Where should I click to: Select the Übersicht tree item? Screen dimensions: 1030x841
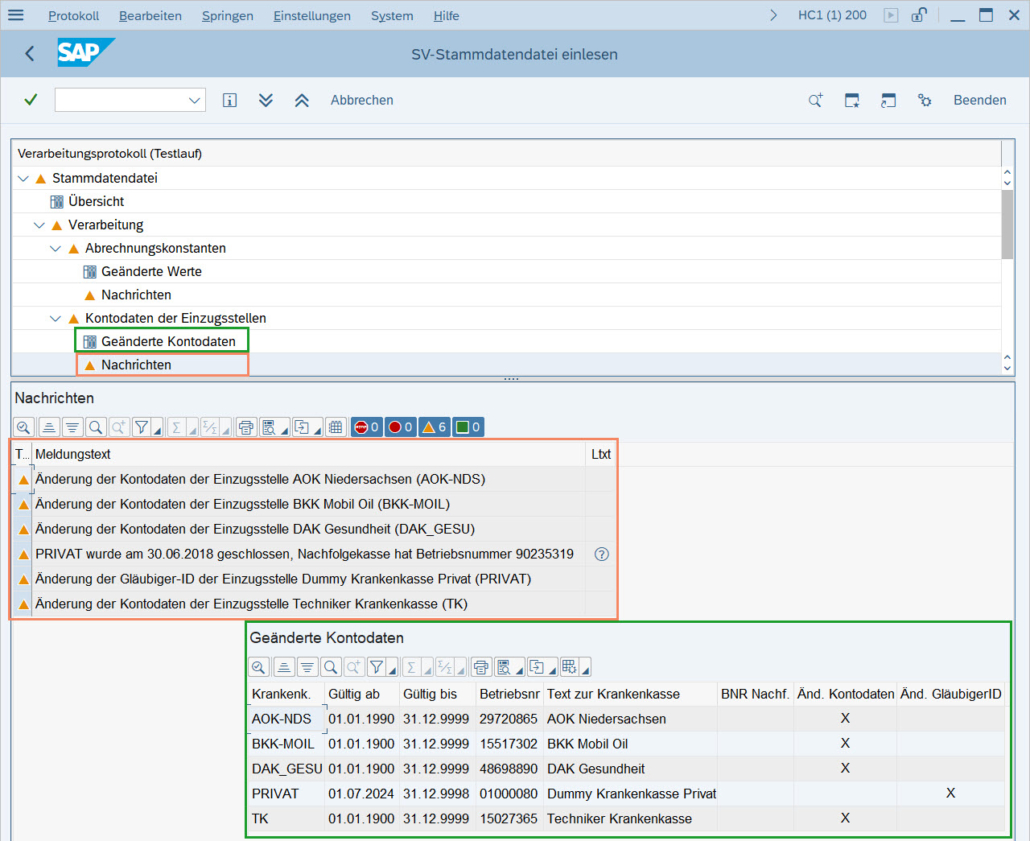[x=96, y=202]
